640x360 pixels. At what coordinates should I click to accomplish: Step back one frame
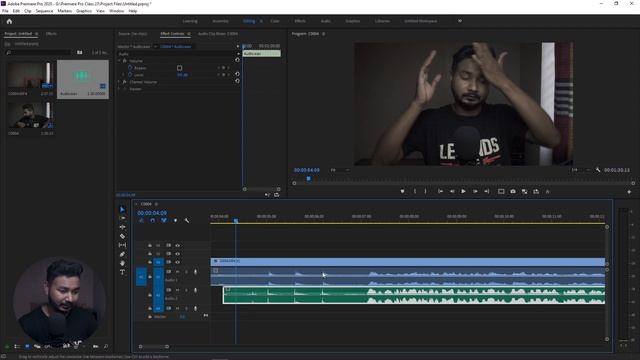click(452, 191)
